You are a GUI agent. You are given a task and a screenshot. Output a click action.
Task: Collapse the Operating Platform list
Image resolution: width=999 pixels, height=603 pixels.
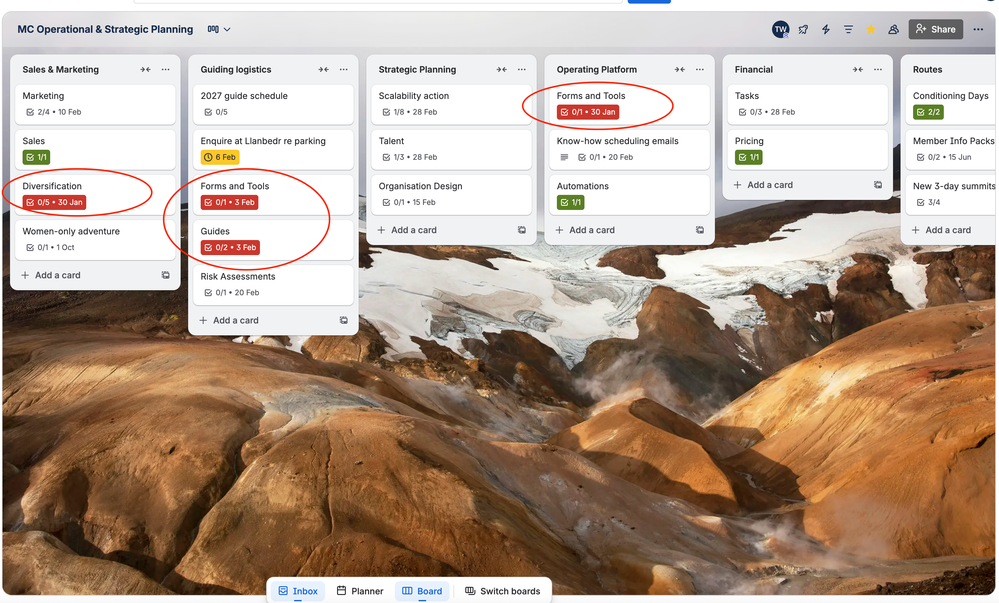point(680,69)
